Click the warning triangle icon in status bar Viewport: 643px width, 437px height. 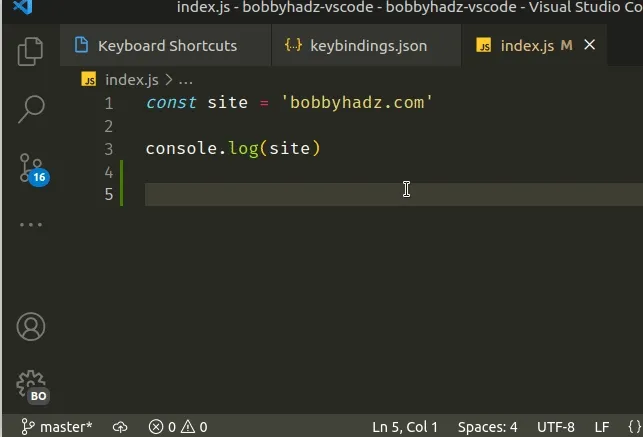[188, 427]
